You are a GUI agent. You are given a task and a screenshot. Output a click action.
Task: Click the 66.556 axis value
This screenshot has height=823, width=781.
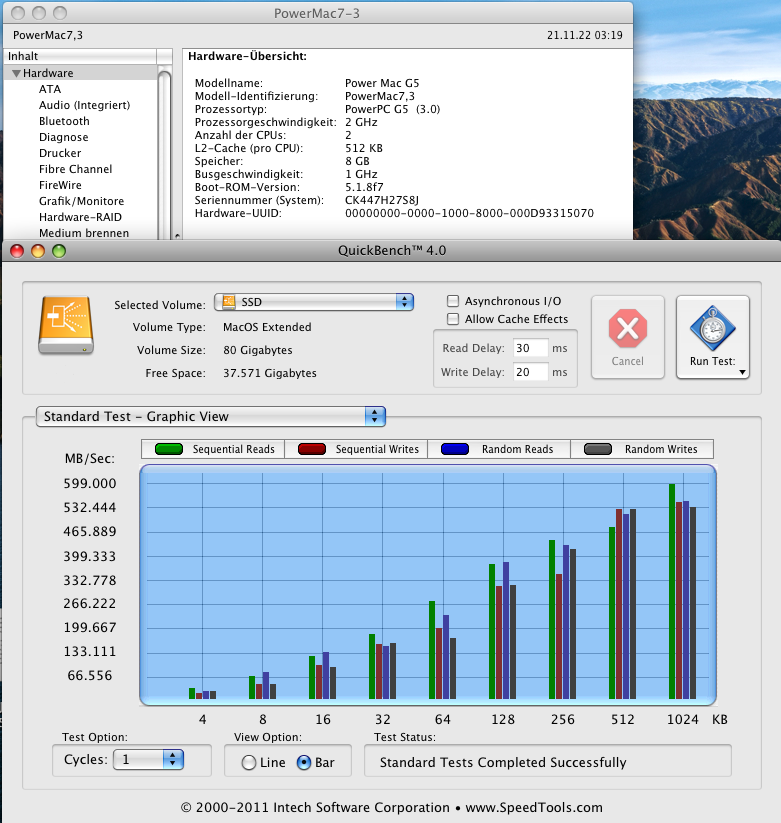point(90,676)
